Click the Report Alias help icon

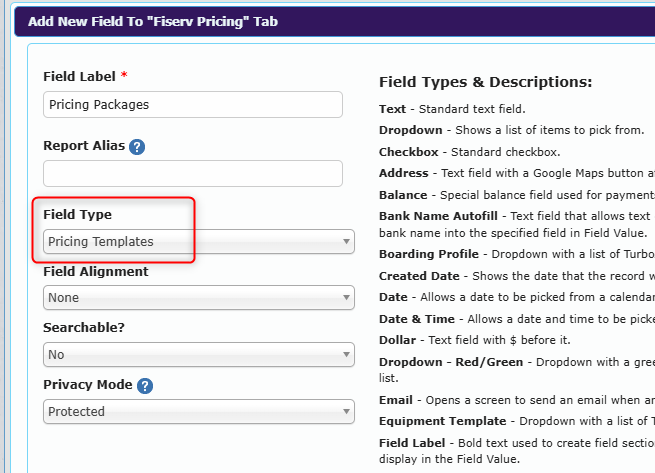point(138,146)
